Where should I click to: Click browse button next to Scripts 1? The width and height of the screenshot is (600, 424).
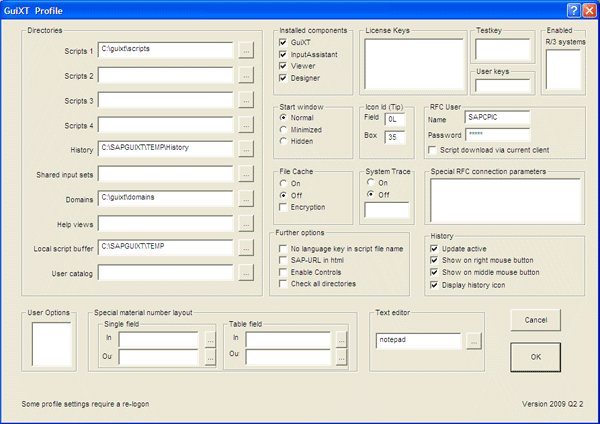246,49
